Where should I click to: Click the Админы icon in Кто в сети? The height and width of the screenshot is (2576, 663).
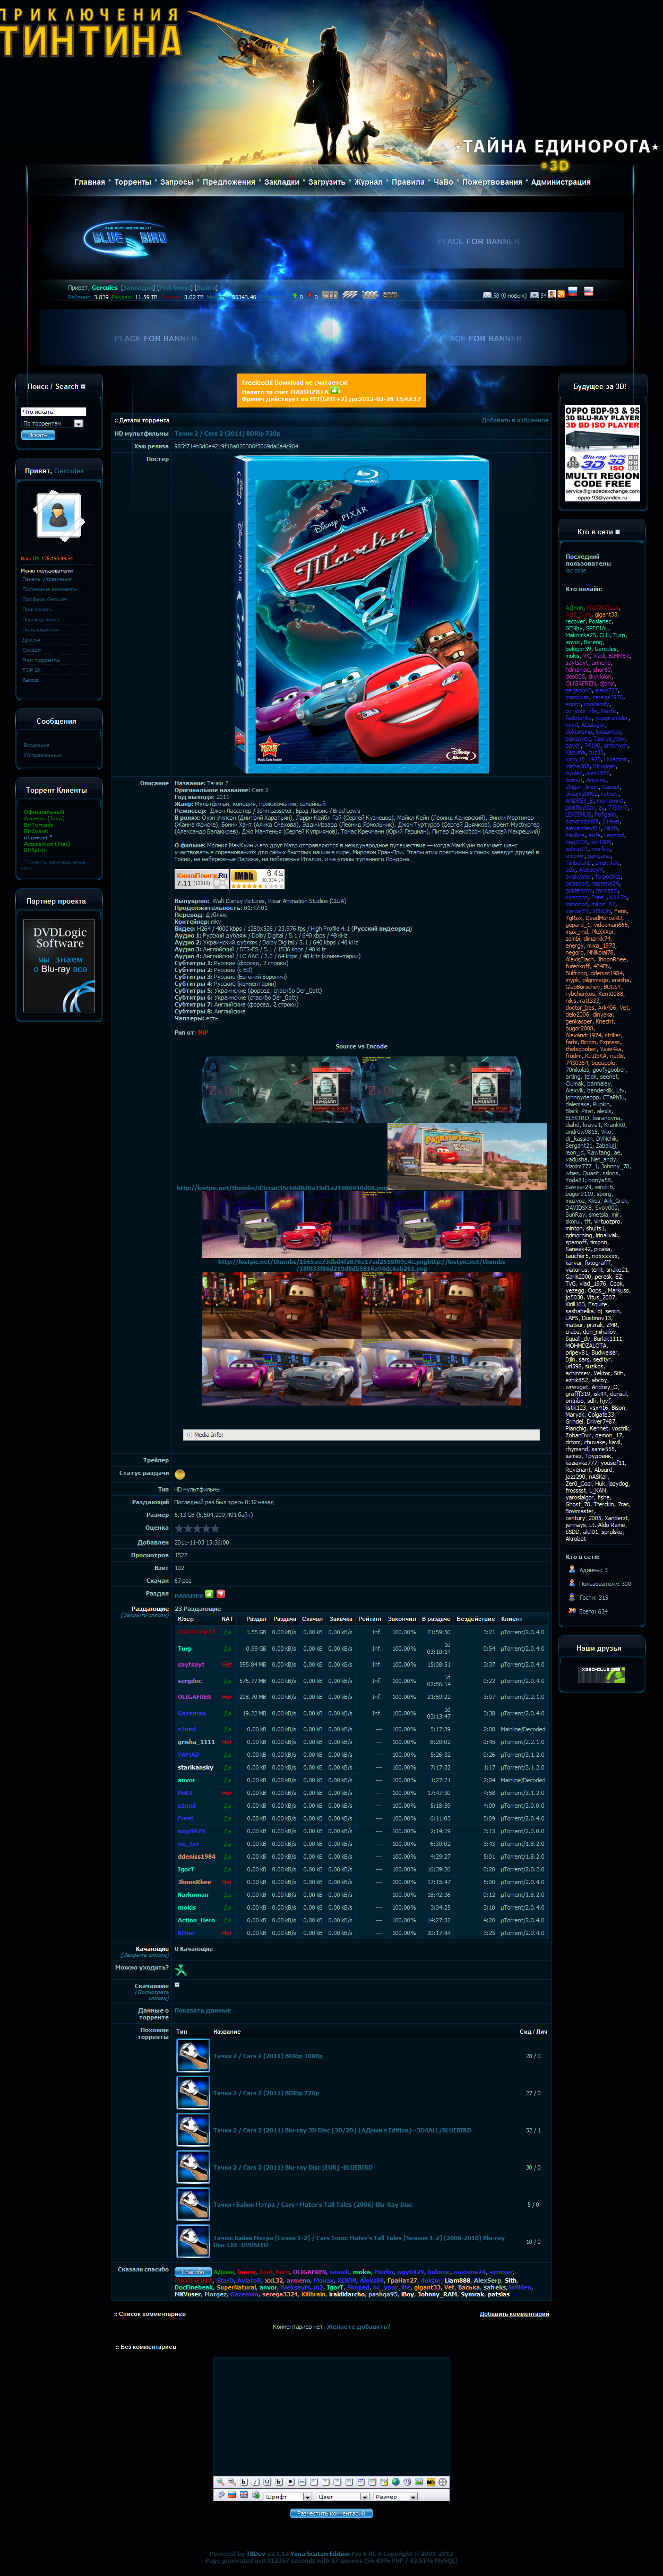572,1569
